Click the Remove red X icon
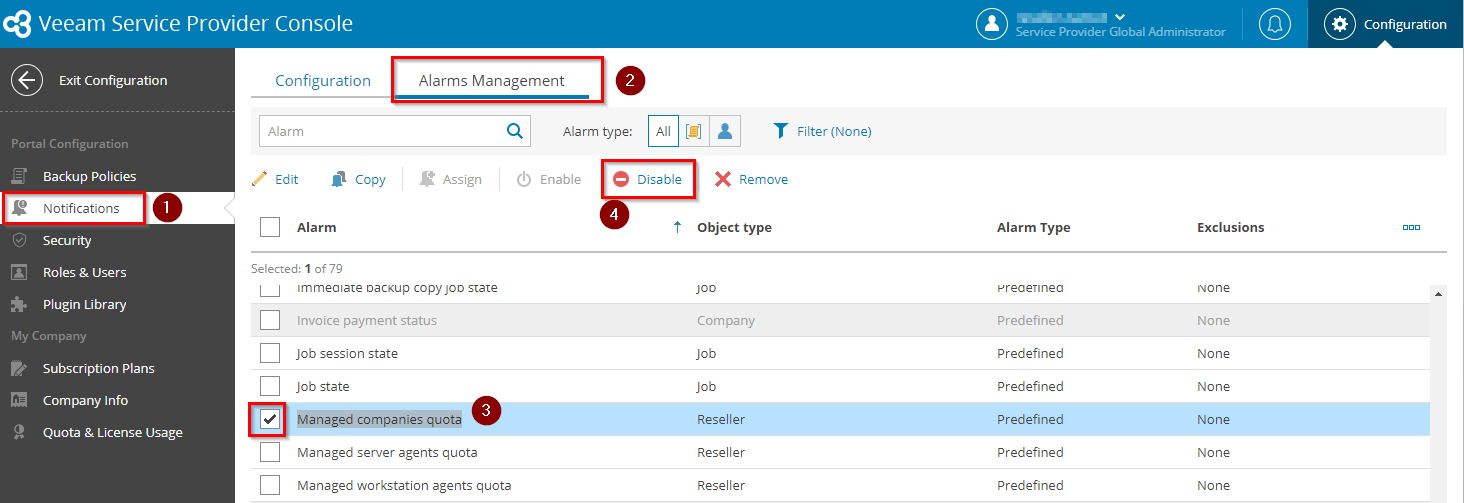Image resolution: width=1464 pixels, height=503 pixels. [x=723, y=179]
